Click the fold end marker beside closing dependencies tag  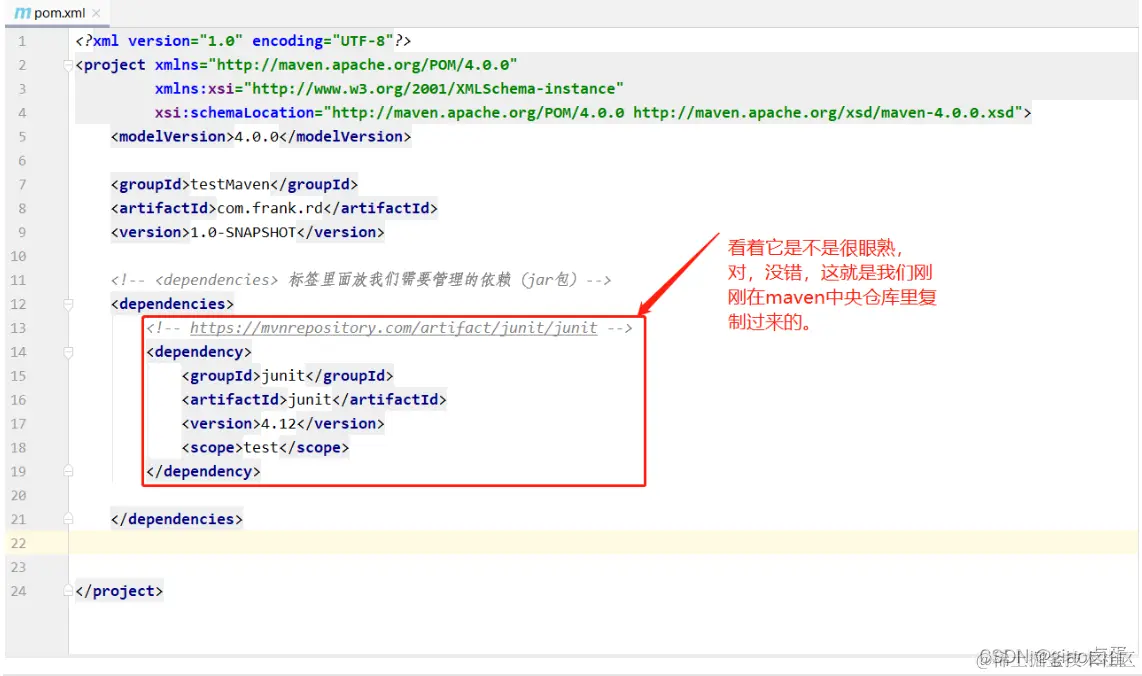click(68, 519)
